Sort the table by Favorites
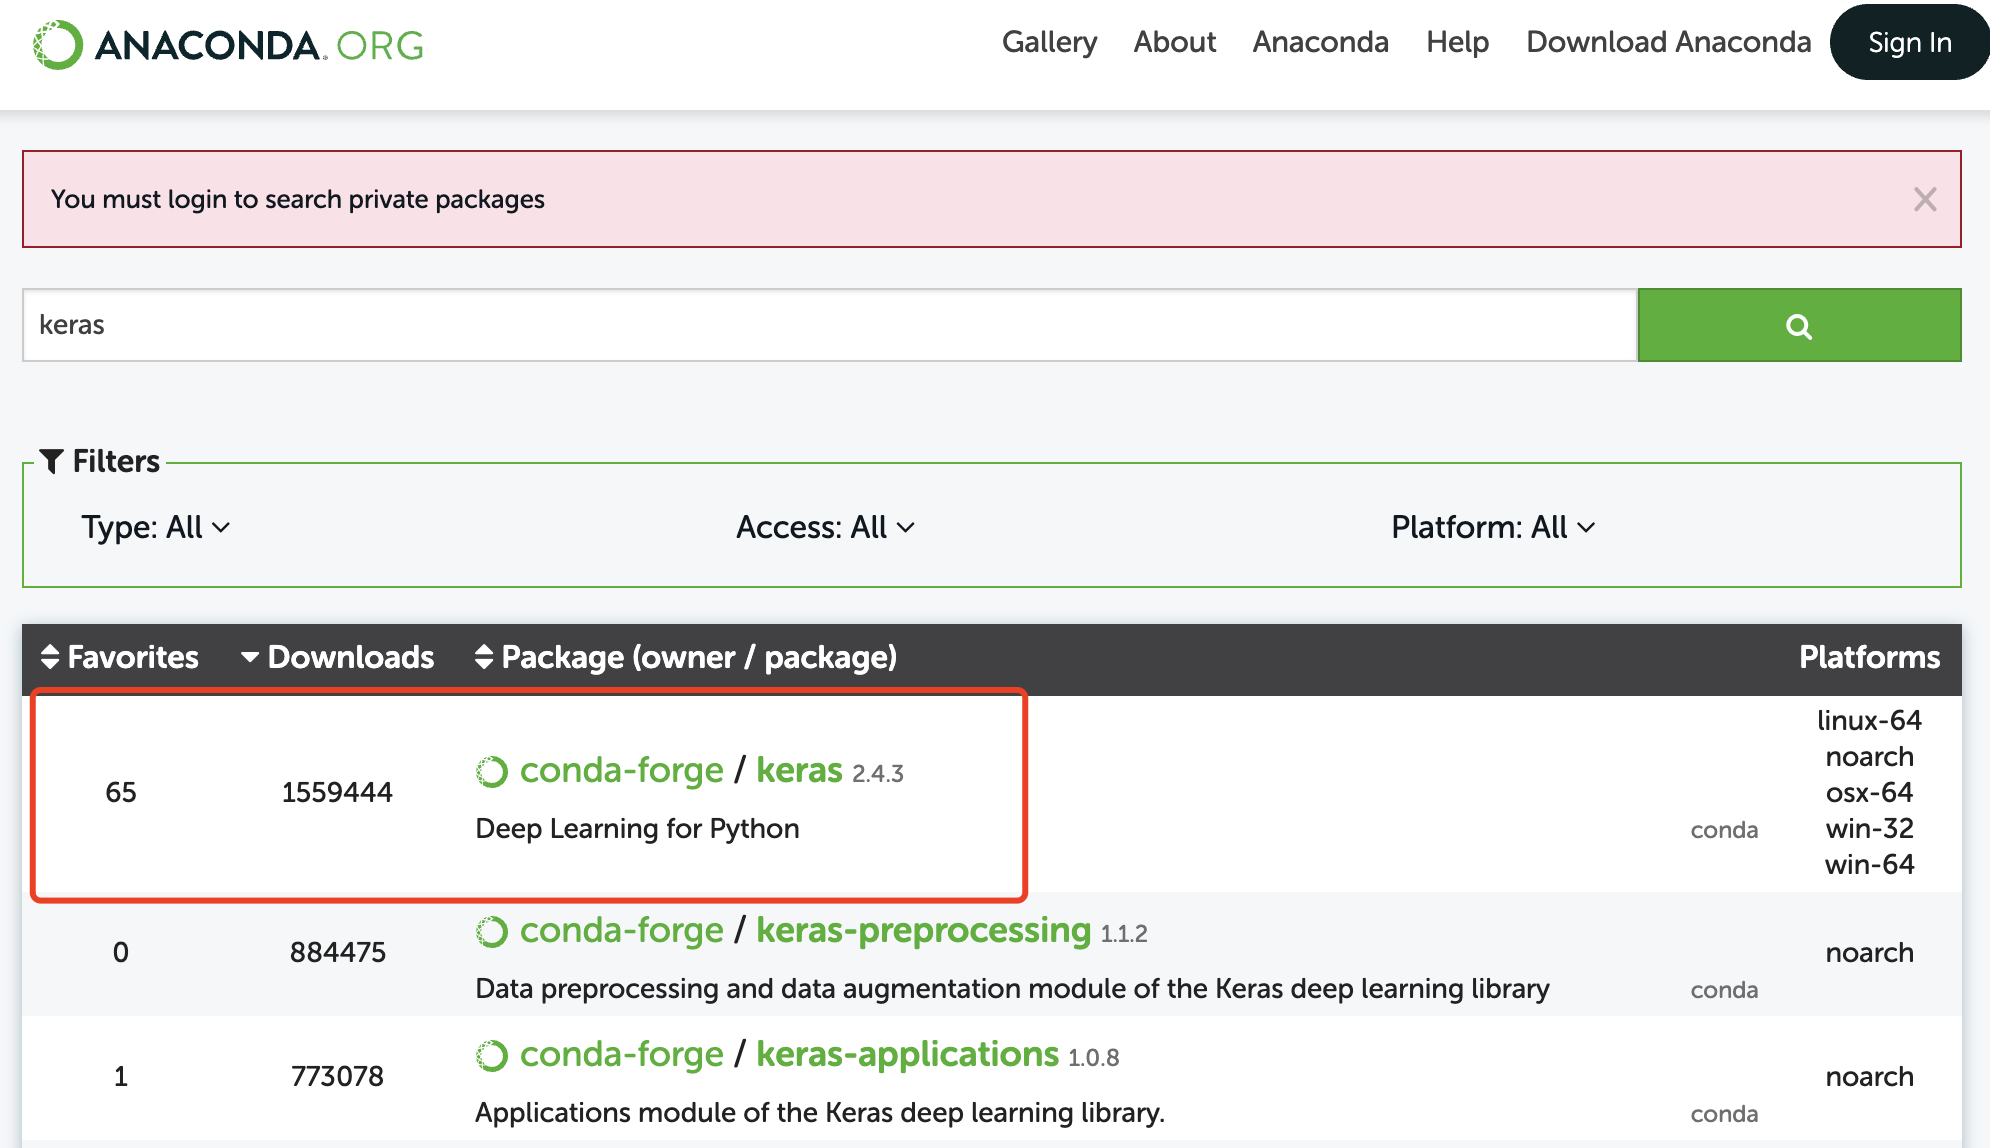 pyautogui.click(x=119, y=657)
